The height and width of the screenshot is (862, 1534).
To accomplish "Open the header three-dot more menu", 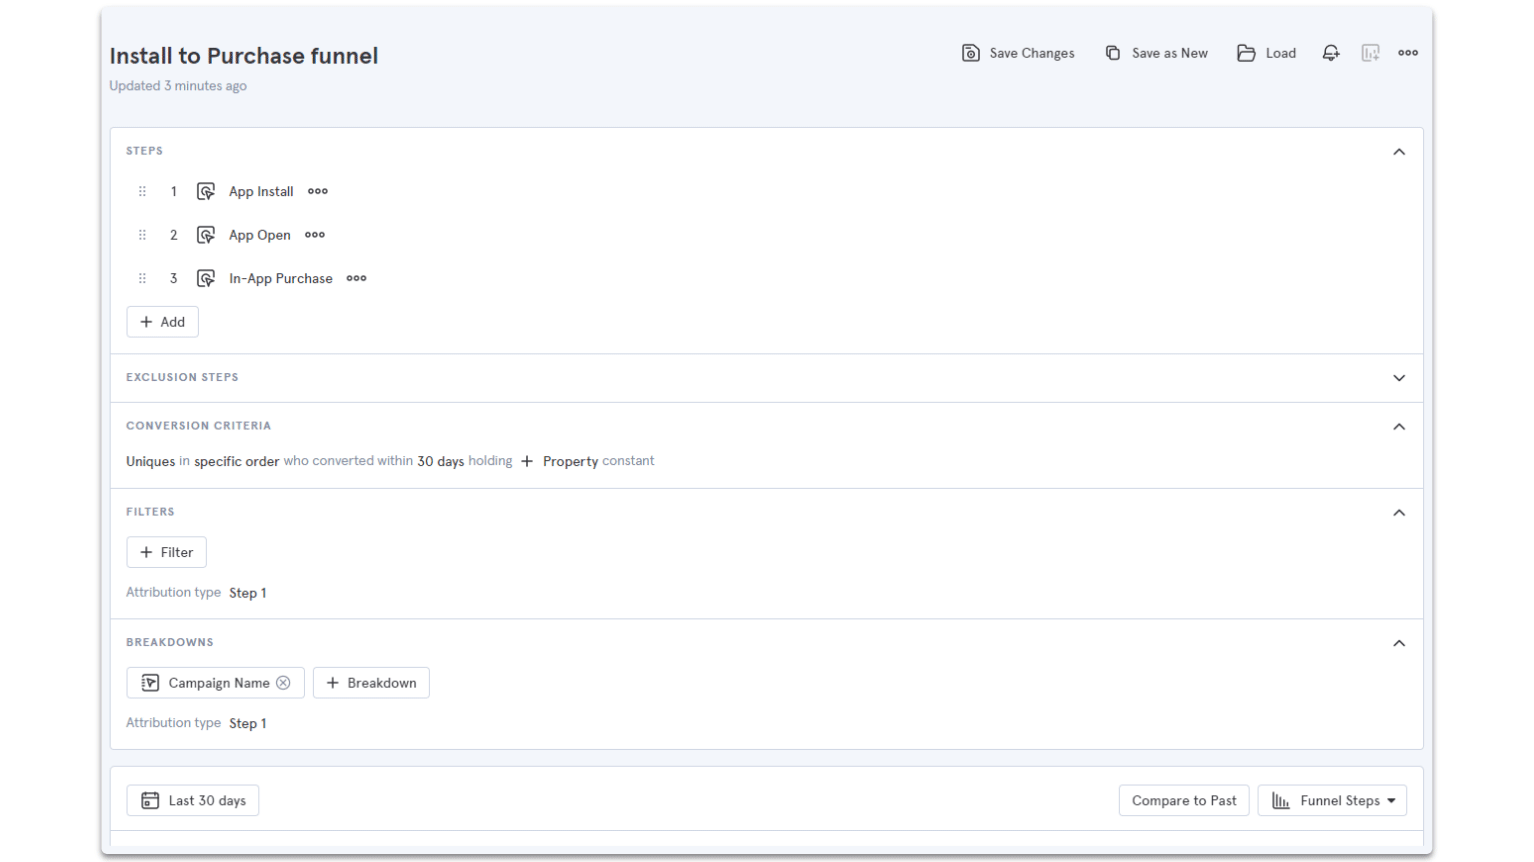I will point(1408,53).
